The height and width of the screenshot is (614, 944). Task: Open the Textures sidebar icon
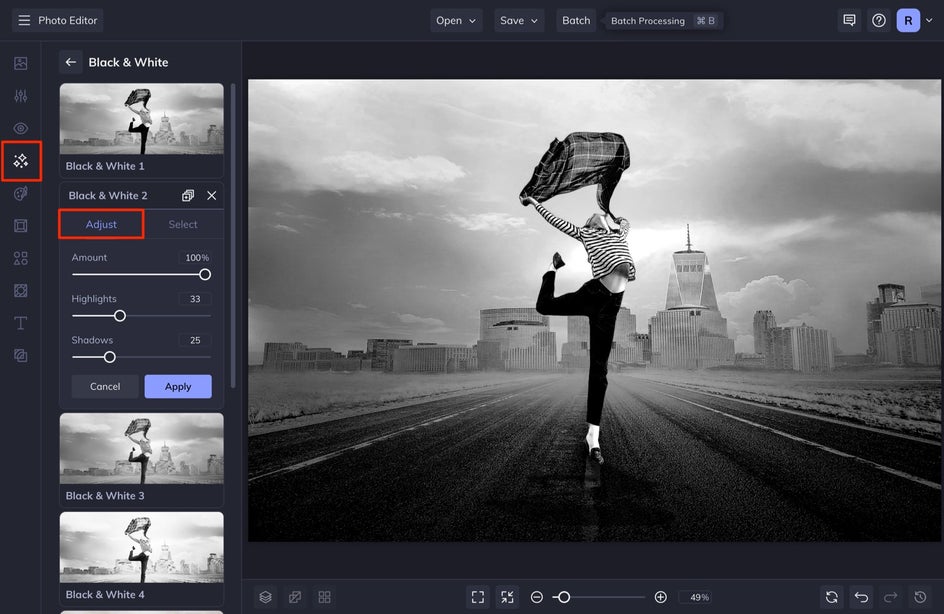(20, 291)
